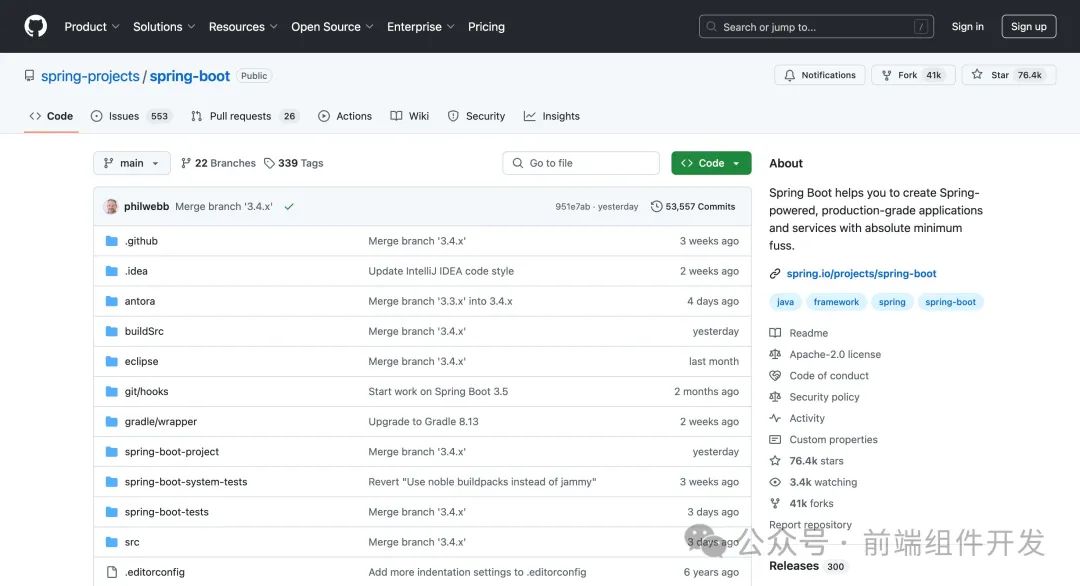
Task: Switch to the Issues tab
Action: pos(130,116)
